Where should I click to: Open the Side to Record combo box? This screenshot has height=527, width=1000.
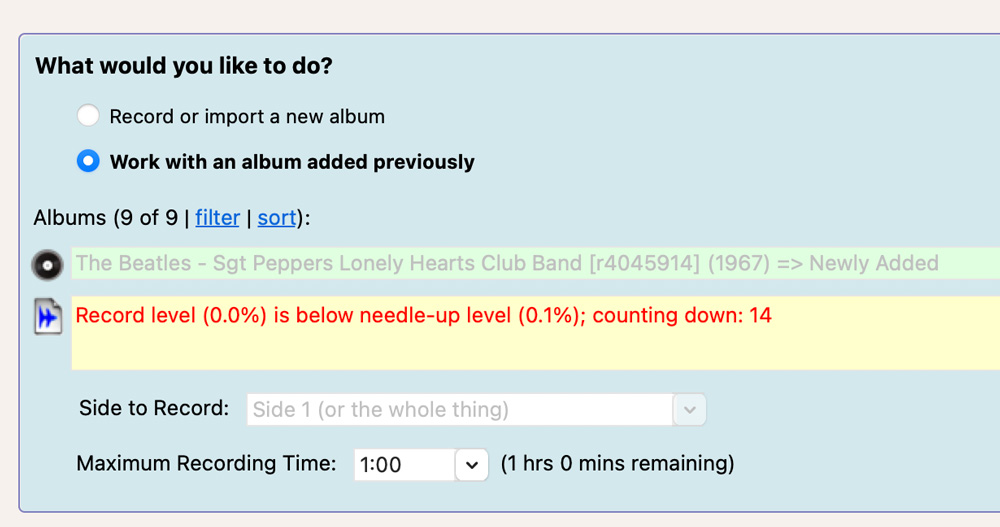[460, 409]
